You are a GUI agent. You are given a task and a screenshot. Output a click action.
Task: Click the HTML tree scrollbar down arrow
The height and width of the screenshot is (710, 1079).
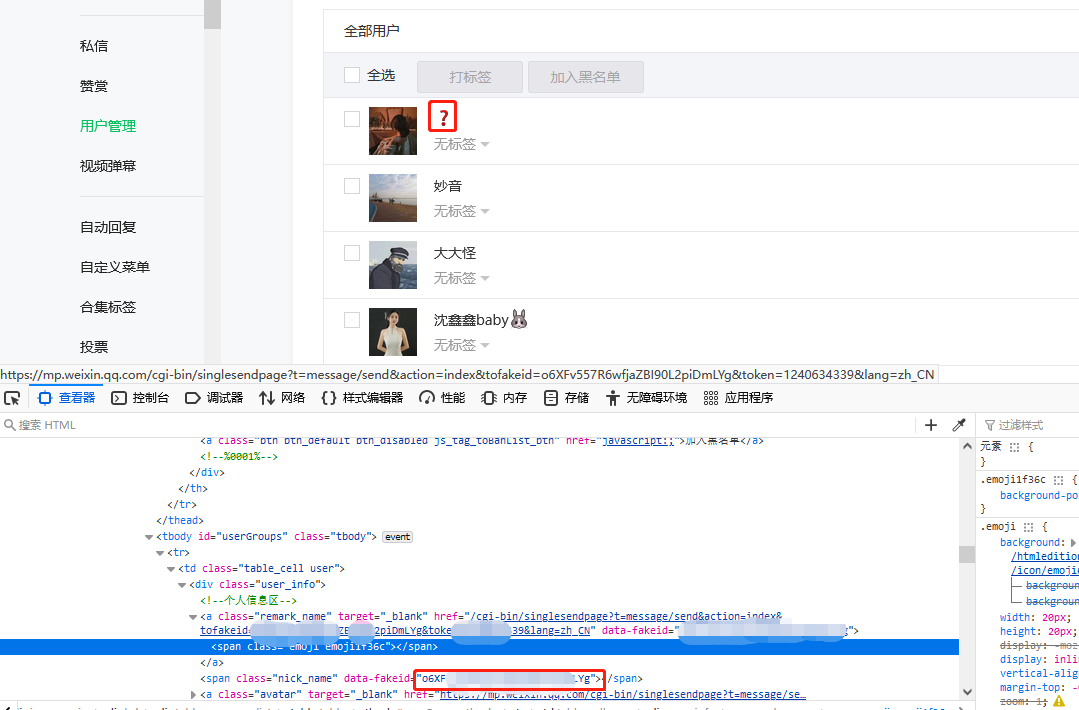point(967,691)
